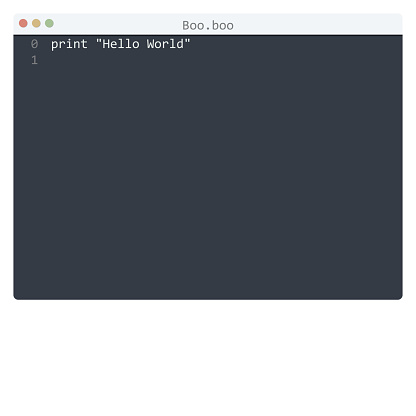
Task: Click the title bar left of Boo.boo
Action: (117, 25)
